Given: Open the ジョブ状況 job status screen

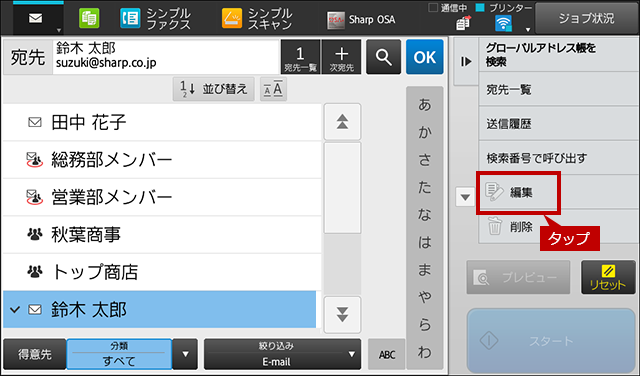Looking at the screenshot, I should pos(587,18).
